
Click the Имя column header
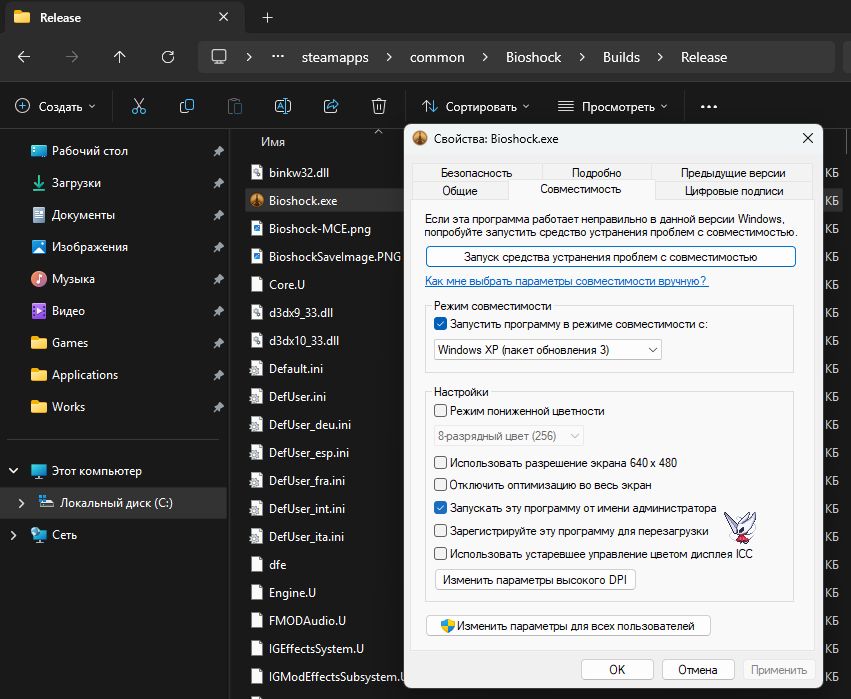pyautogui.click(x=273, y=142)
